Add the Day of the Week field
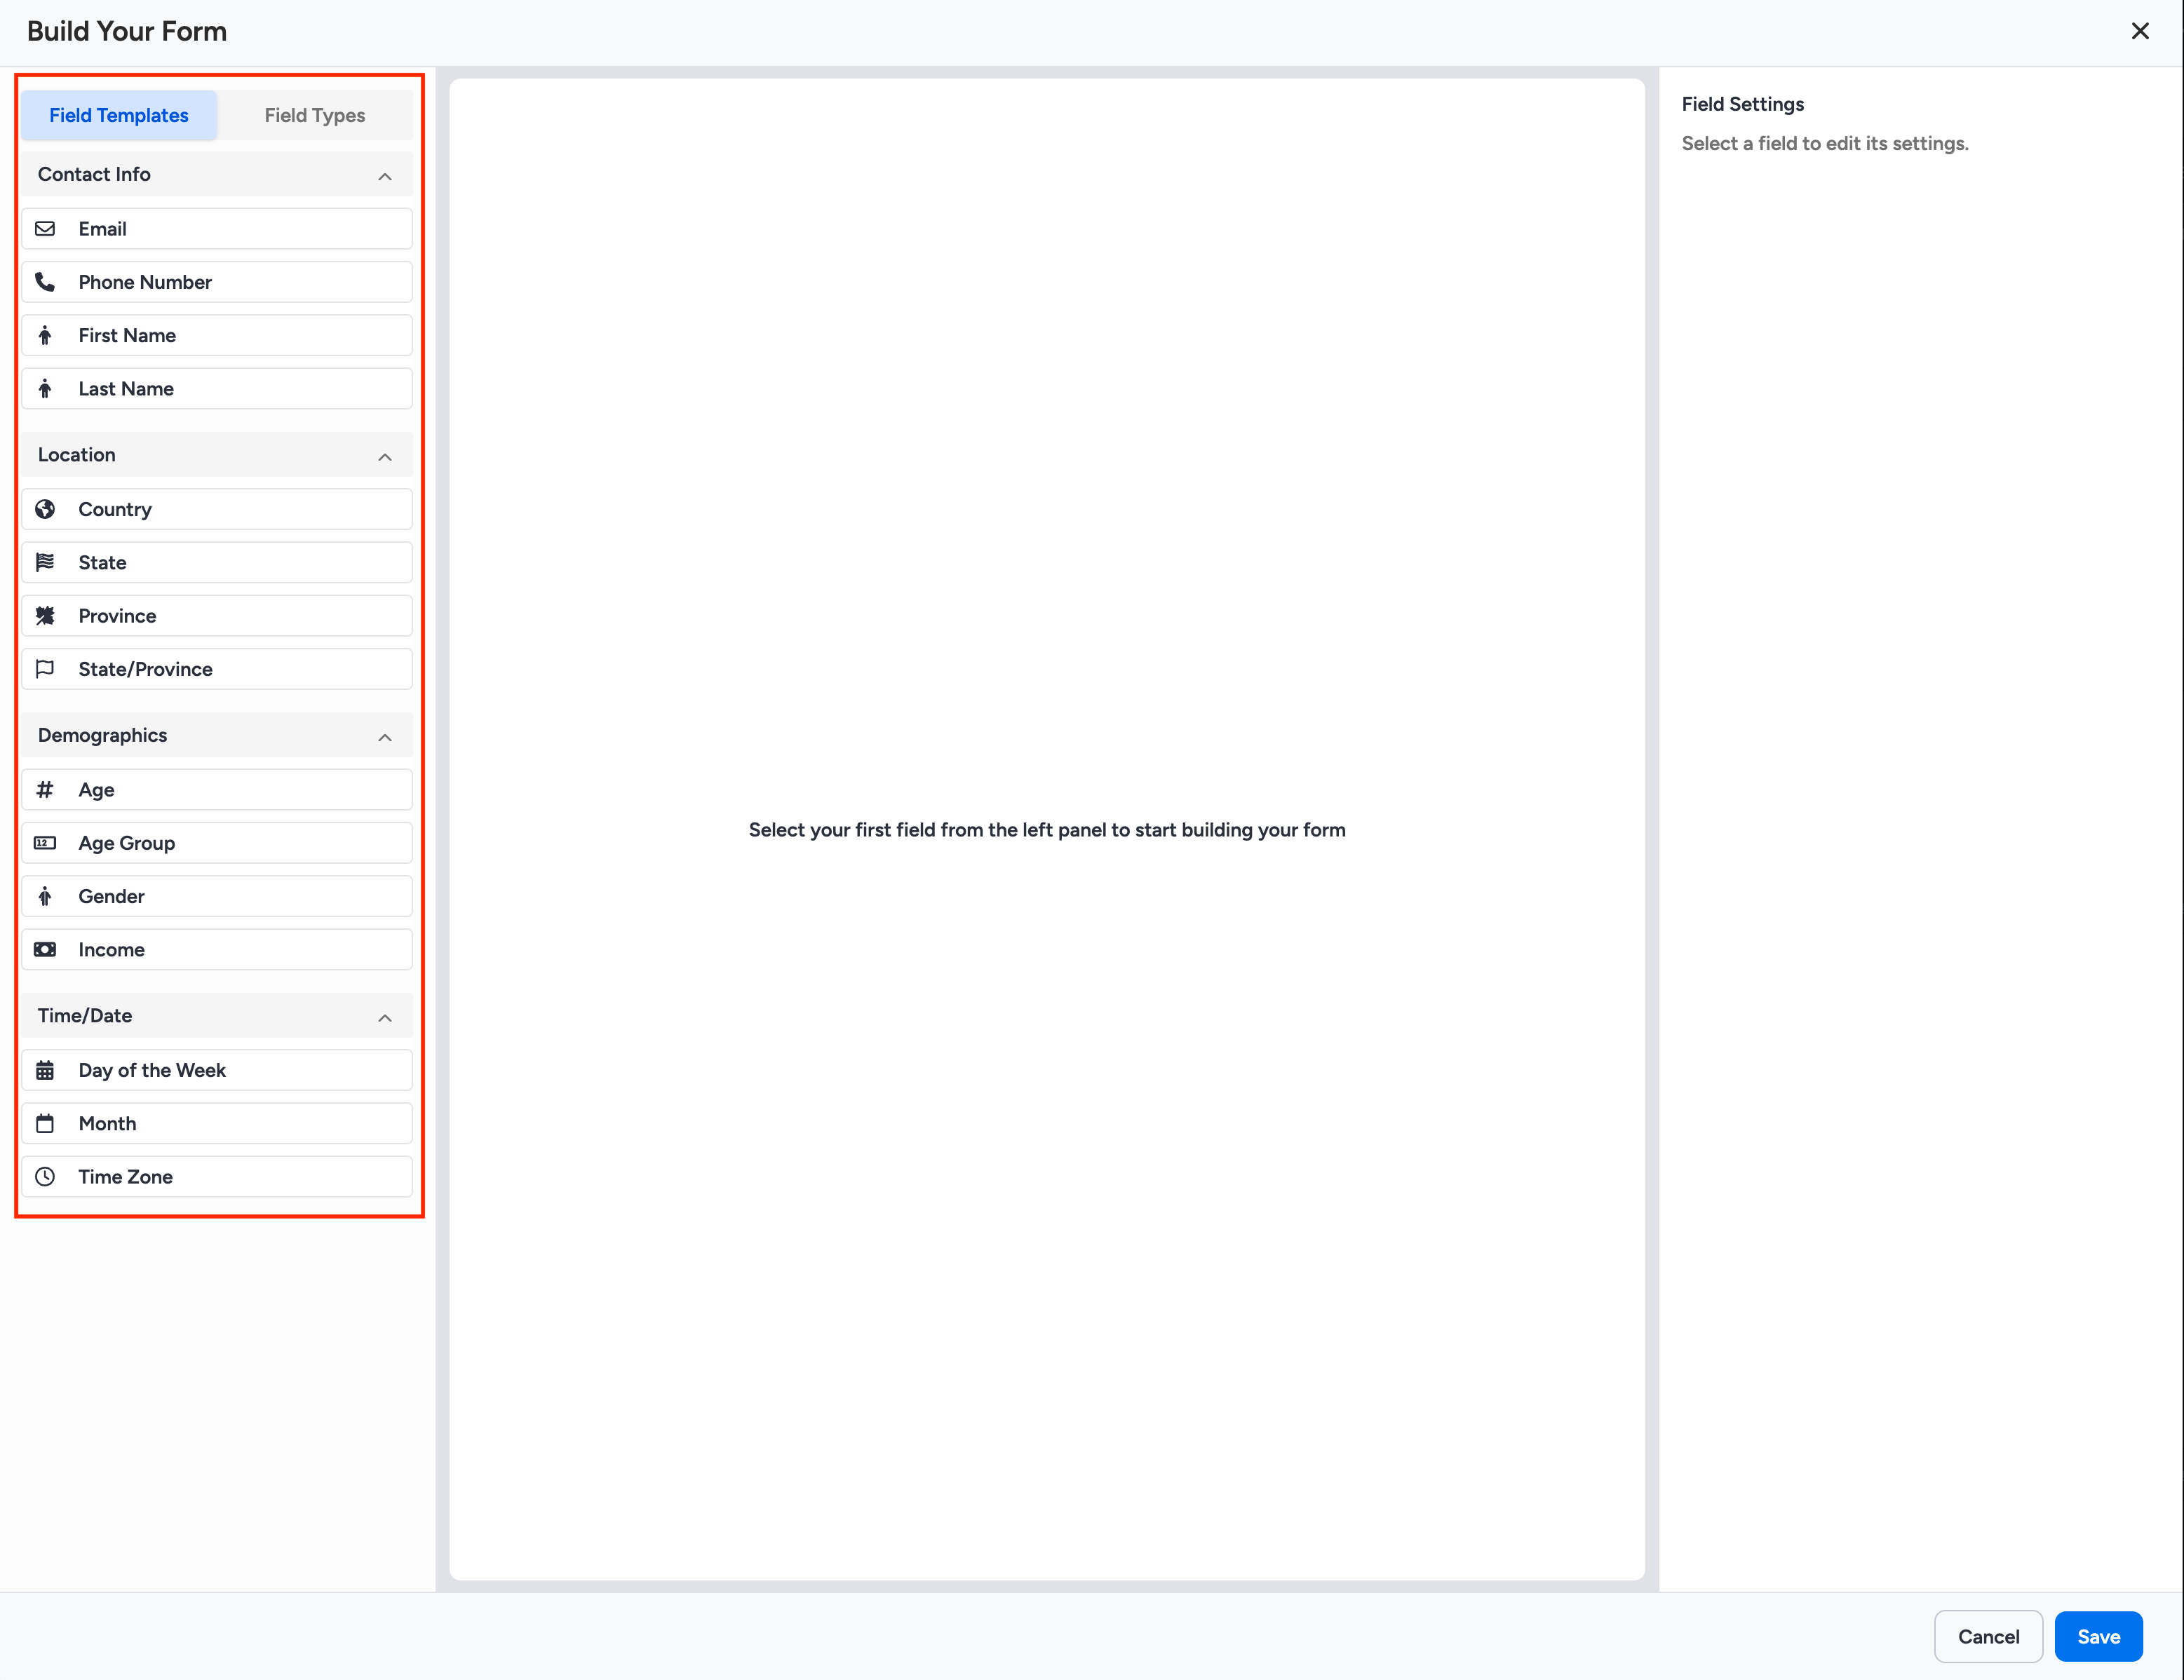The width and height of the screenshot is (2184, 1680). (x=217, y=1070)
